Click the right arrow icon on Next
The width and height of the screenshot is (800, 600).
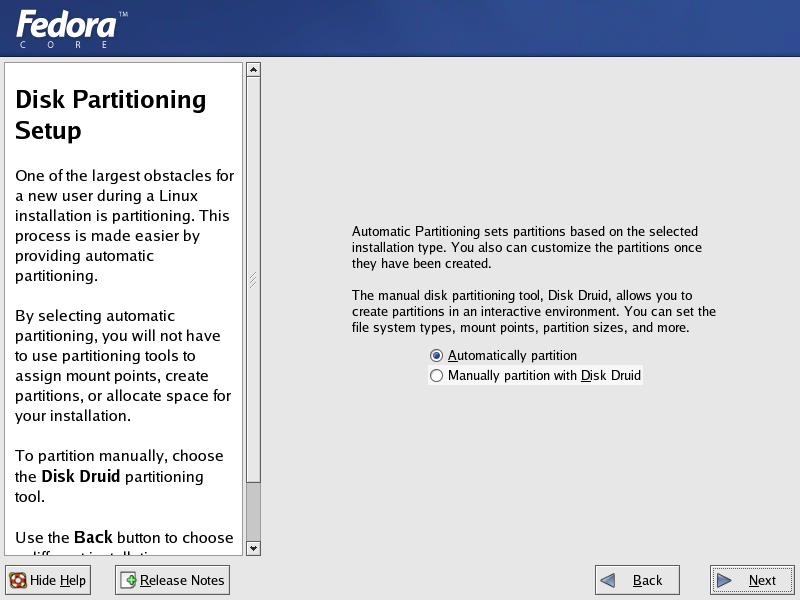click(724, 580)
